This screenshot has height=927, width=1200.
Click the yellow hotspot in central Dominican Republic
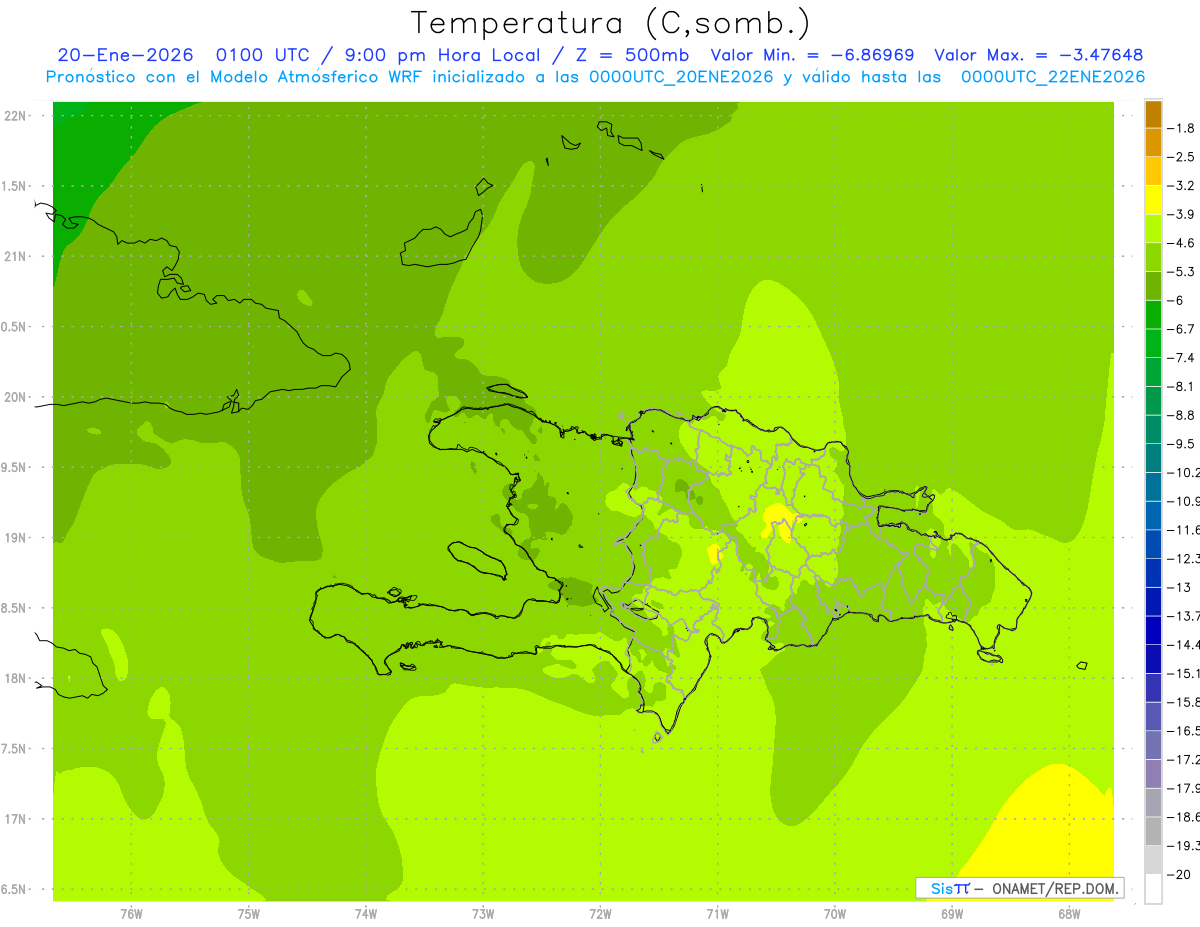(x=778, y=520)
